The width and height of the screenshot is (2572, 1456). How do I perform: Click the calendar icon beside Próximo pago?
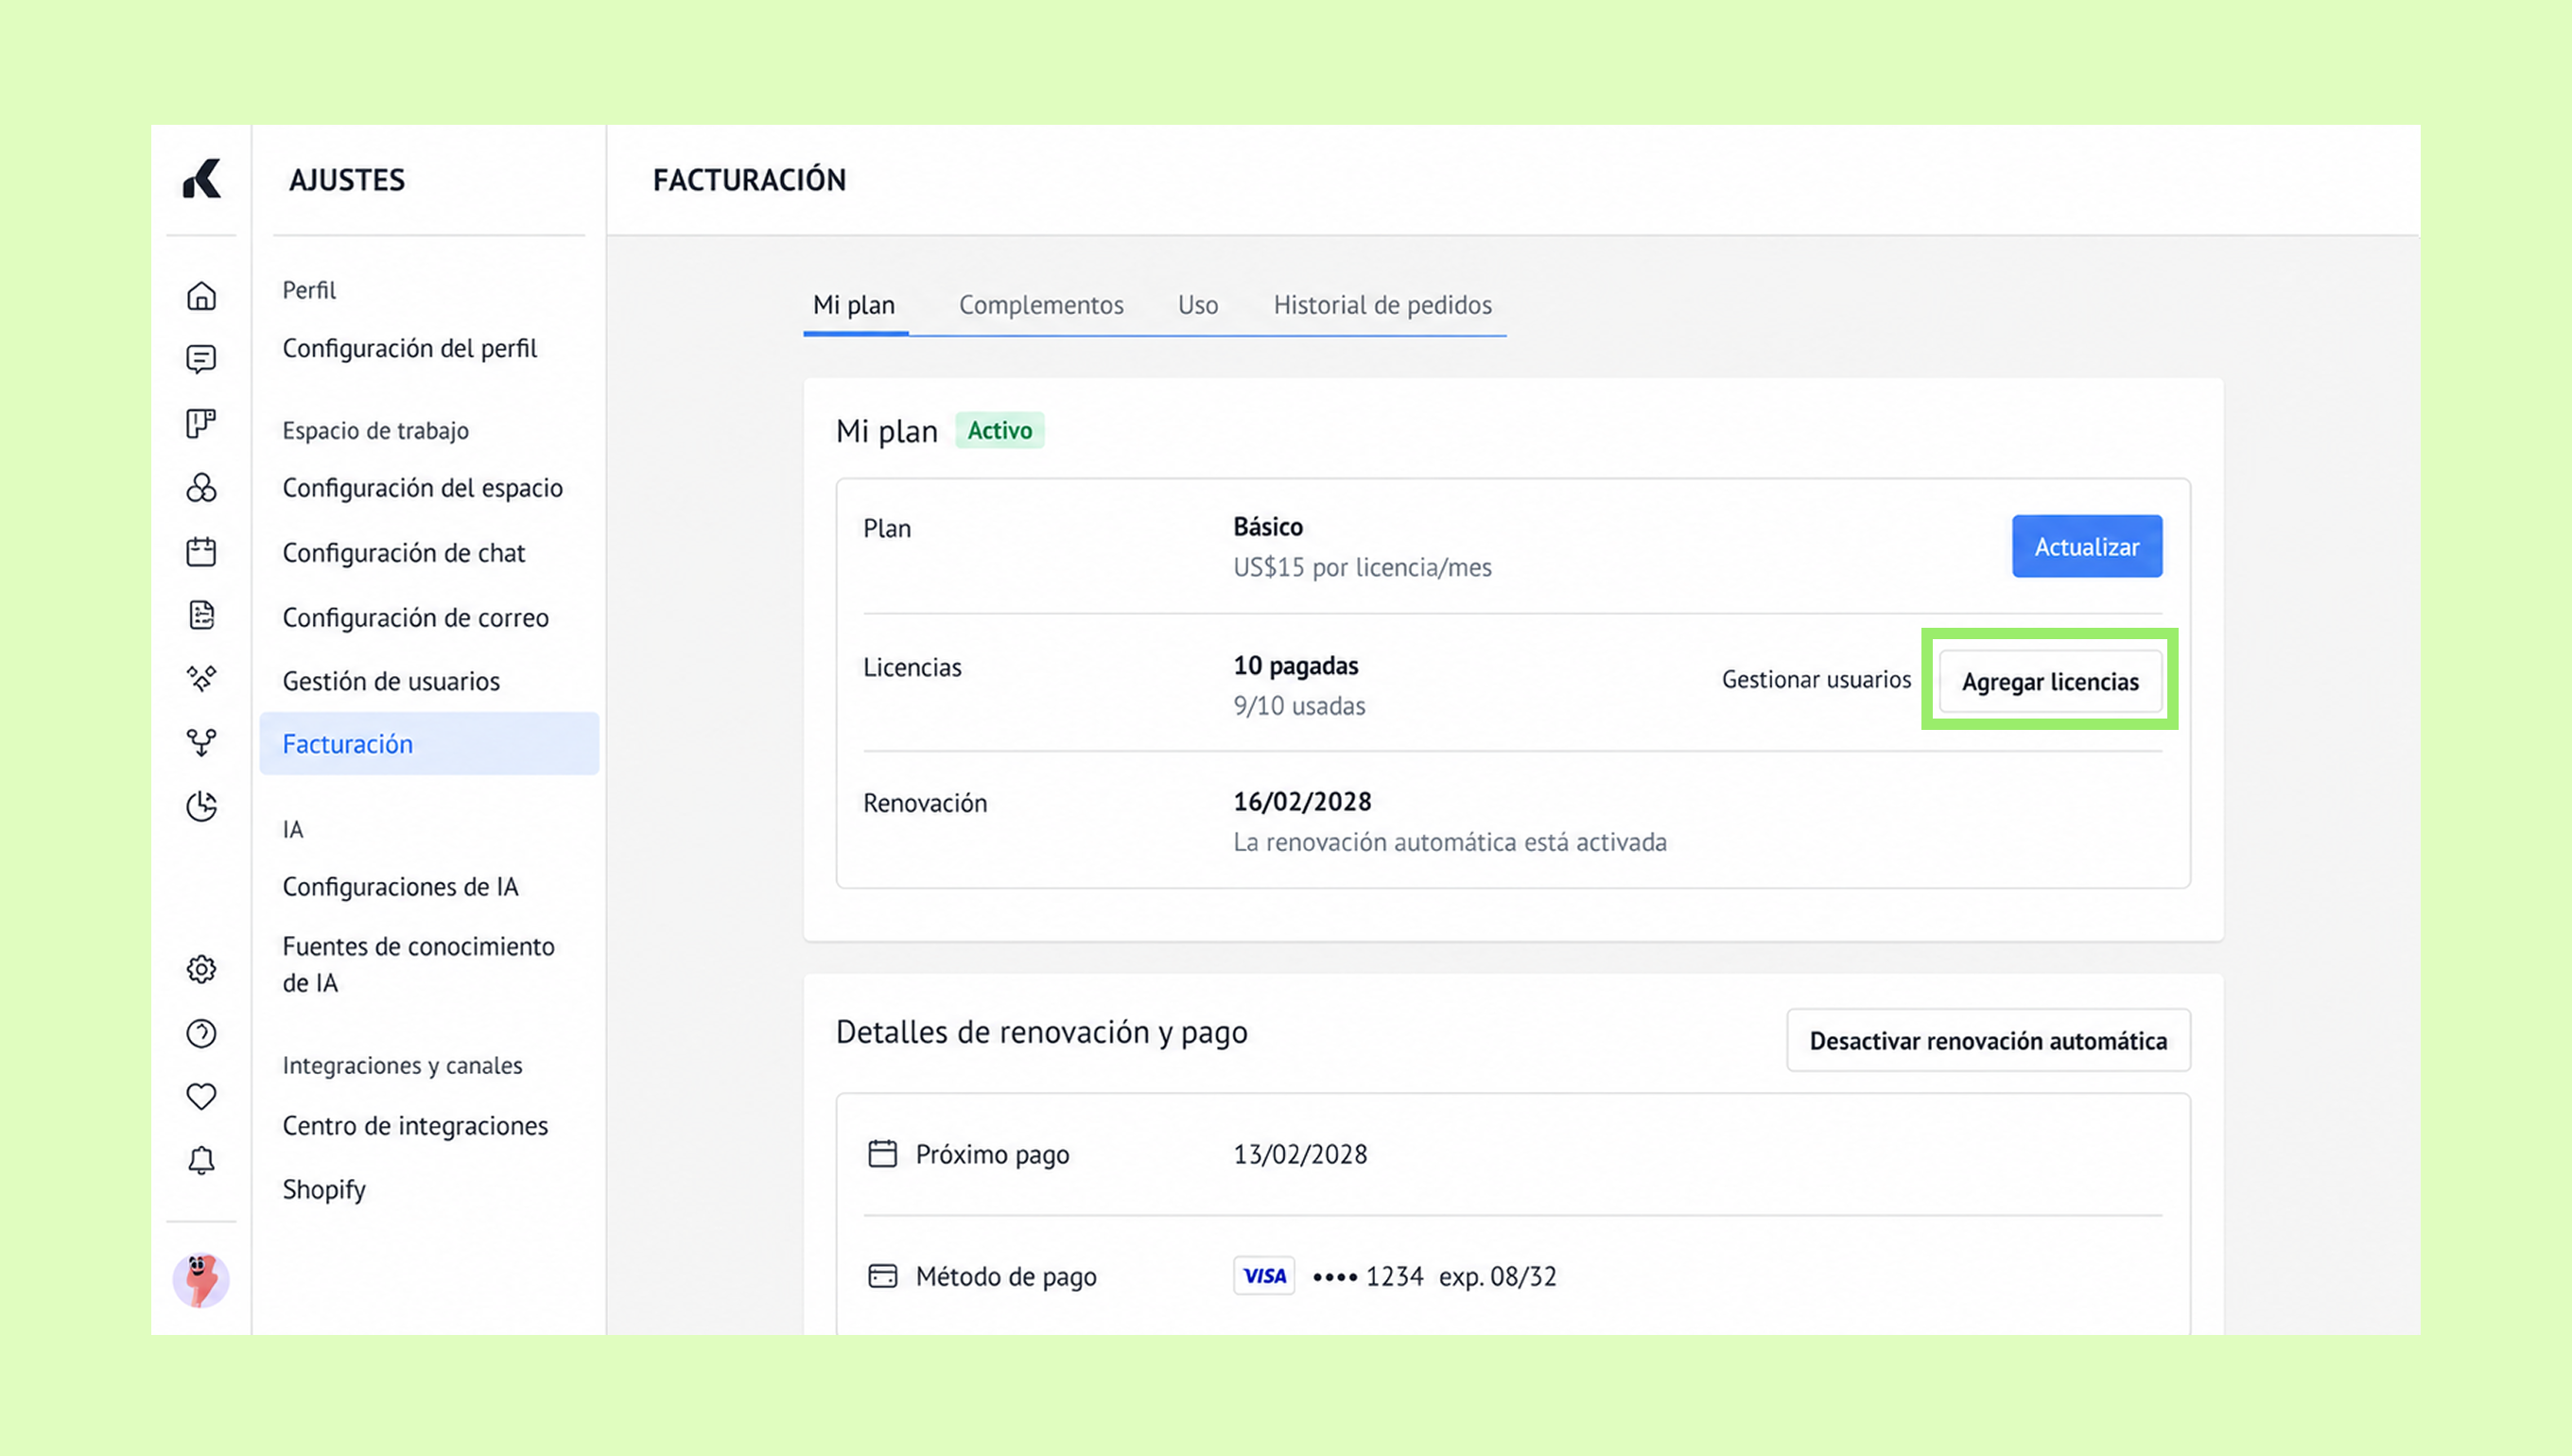[882, 1154]
